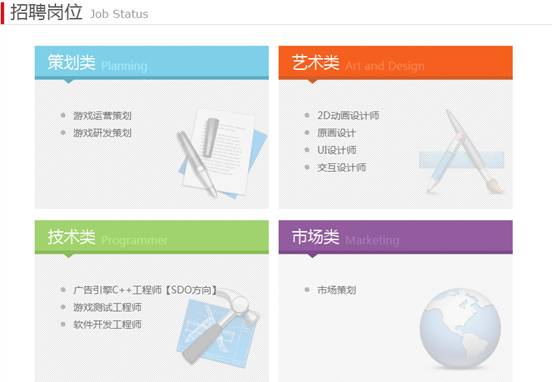Click the pencil and brush Art icon
Image resolution: width=553 pixels, height=382 pixels.
tap(462, 152)
